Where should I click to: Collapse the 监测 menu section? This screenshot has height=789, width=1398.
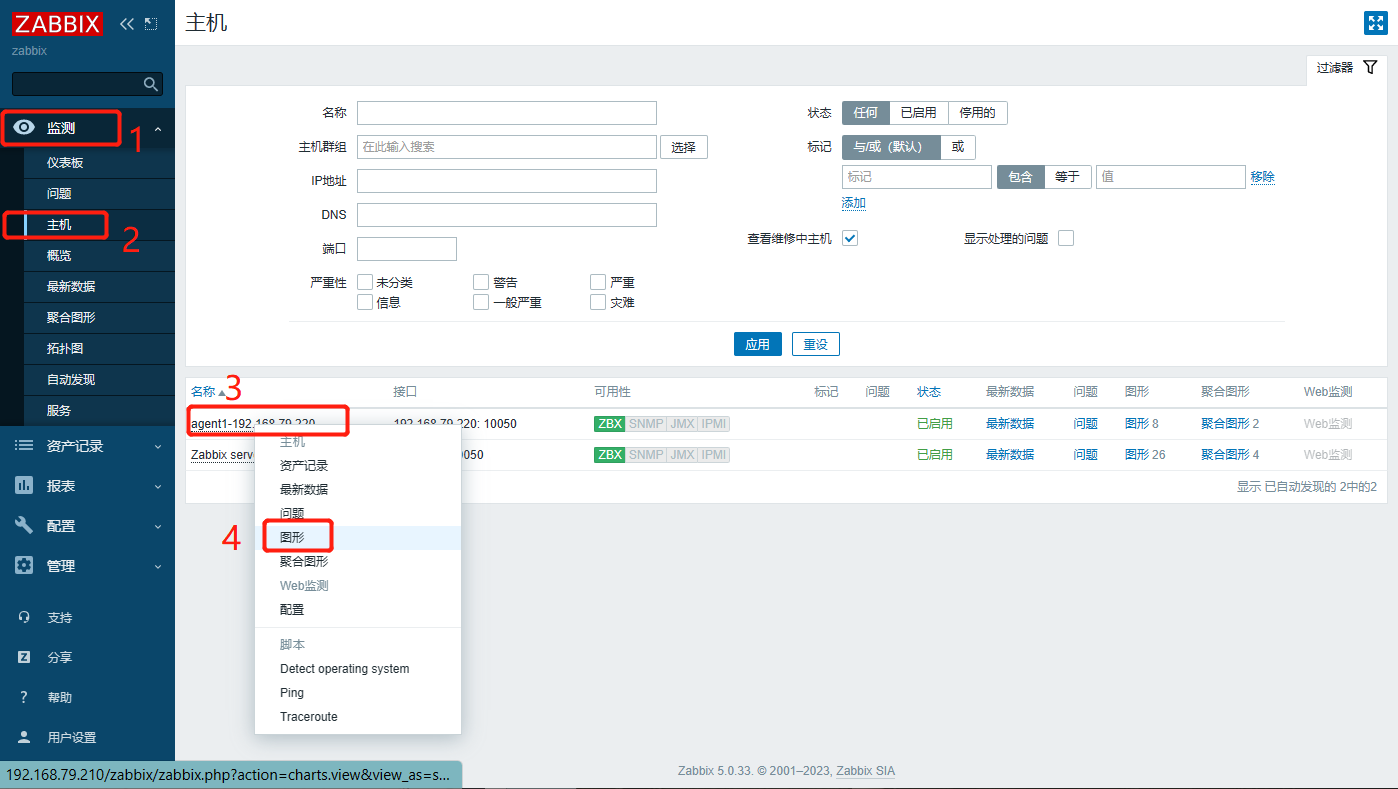(x=158, y=129)
